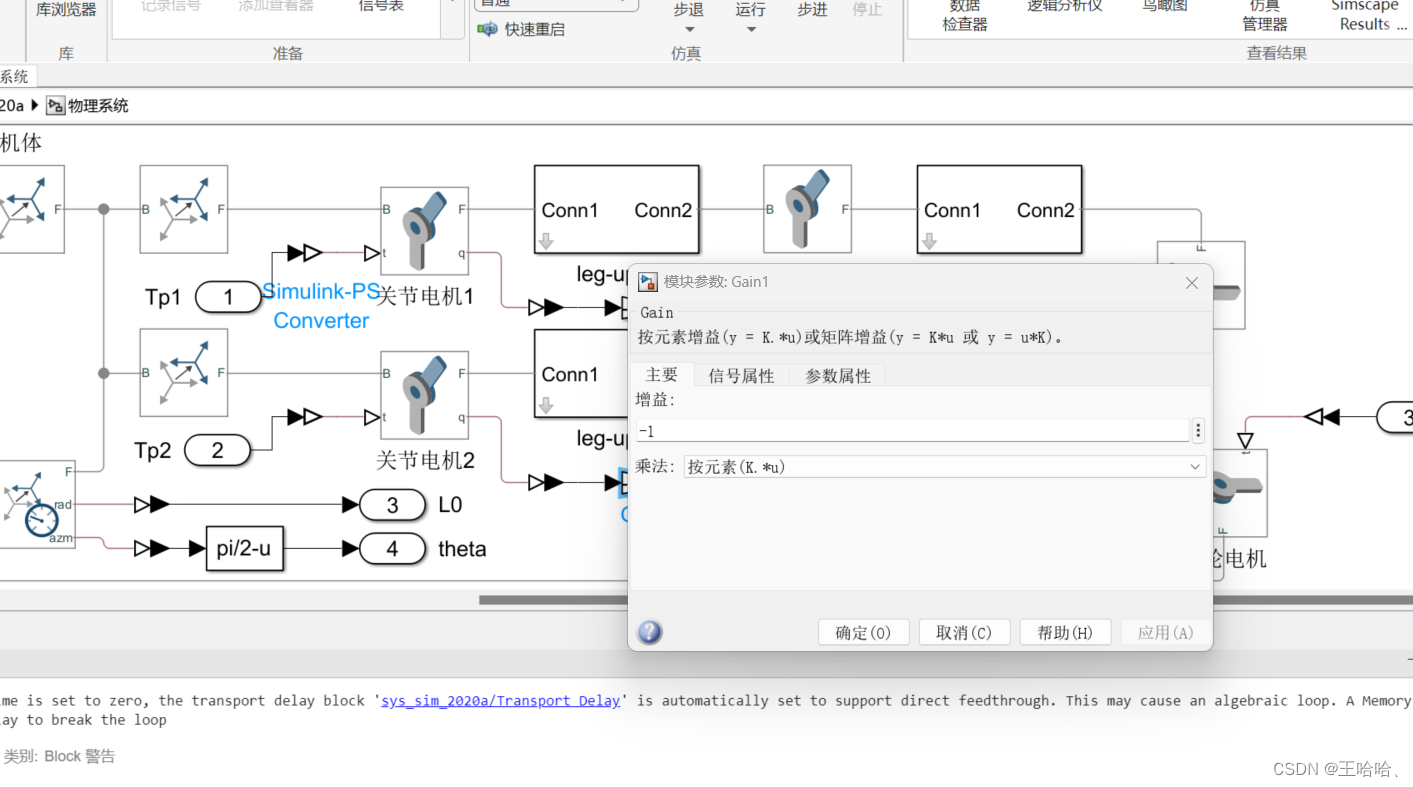Click 确定(O) to confirm

click(863, 633)
